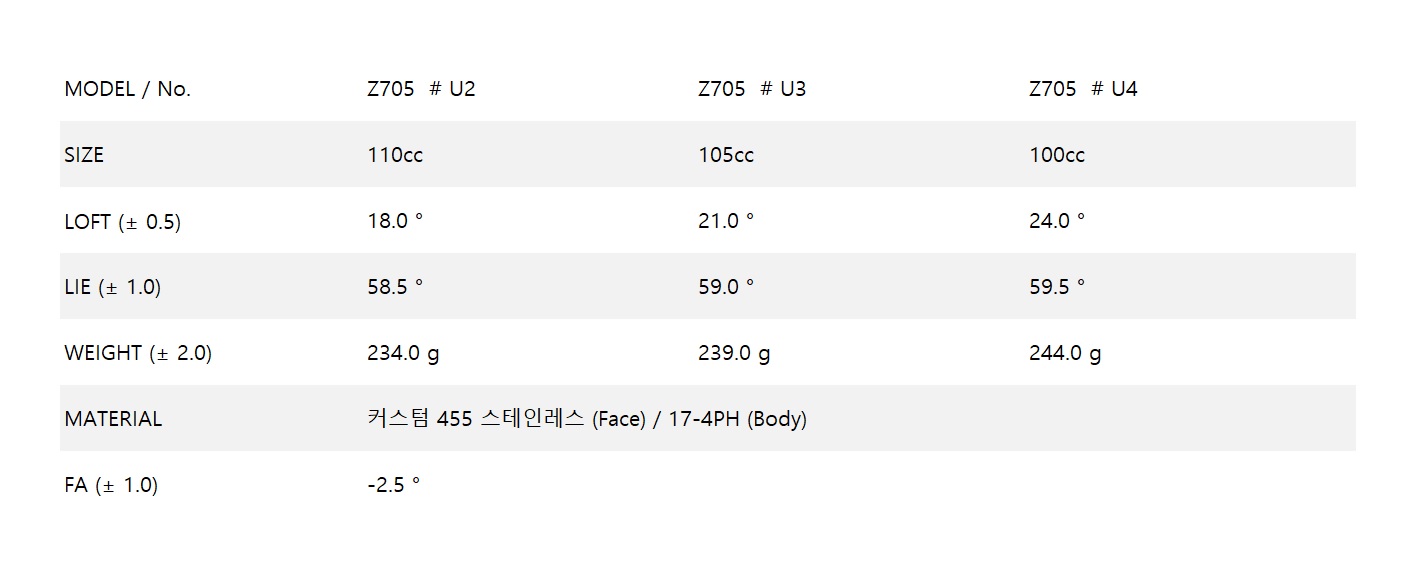Select the 59.0 ° lie value
The width and height of the screenshot is (1419, 574).
[x=726, y=287]
